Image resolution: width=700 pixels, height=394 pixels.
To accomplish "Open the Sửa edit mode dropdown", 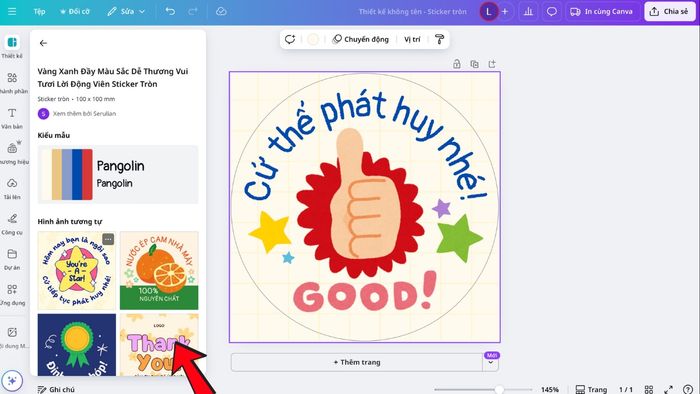I will tap(126, 12).
